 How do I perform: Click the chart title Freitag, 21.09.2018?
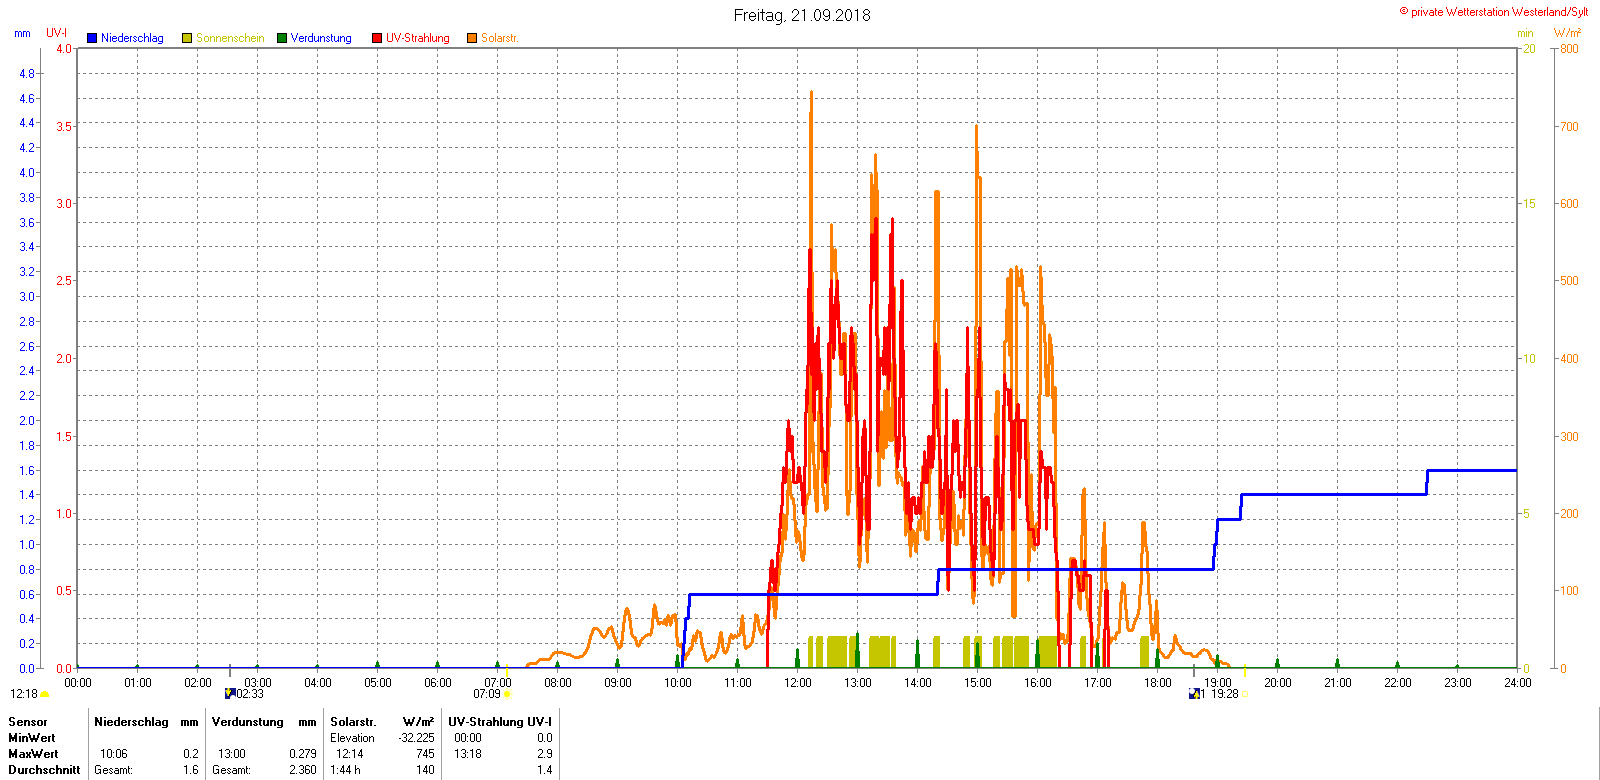802,15
